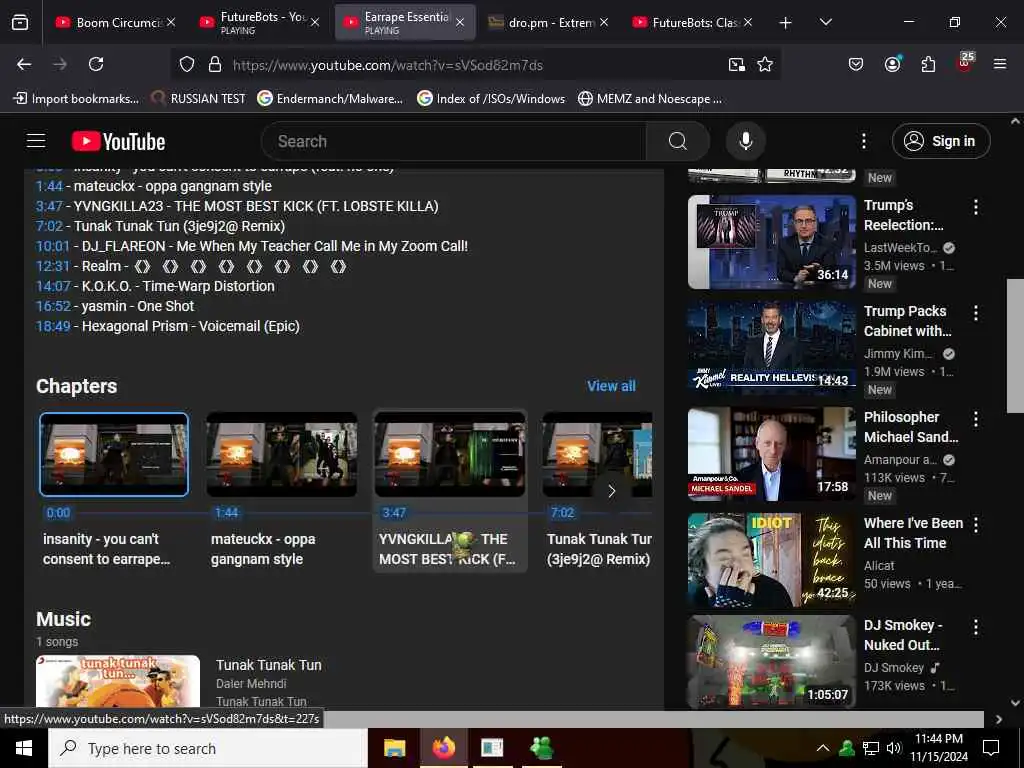Viewport: 1024px width, 768px height.
Task: Switch to the FutureBots - You playing tab
Action: click(260, 23)
